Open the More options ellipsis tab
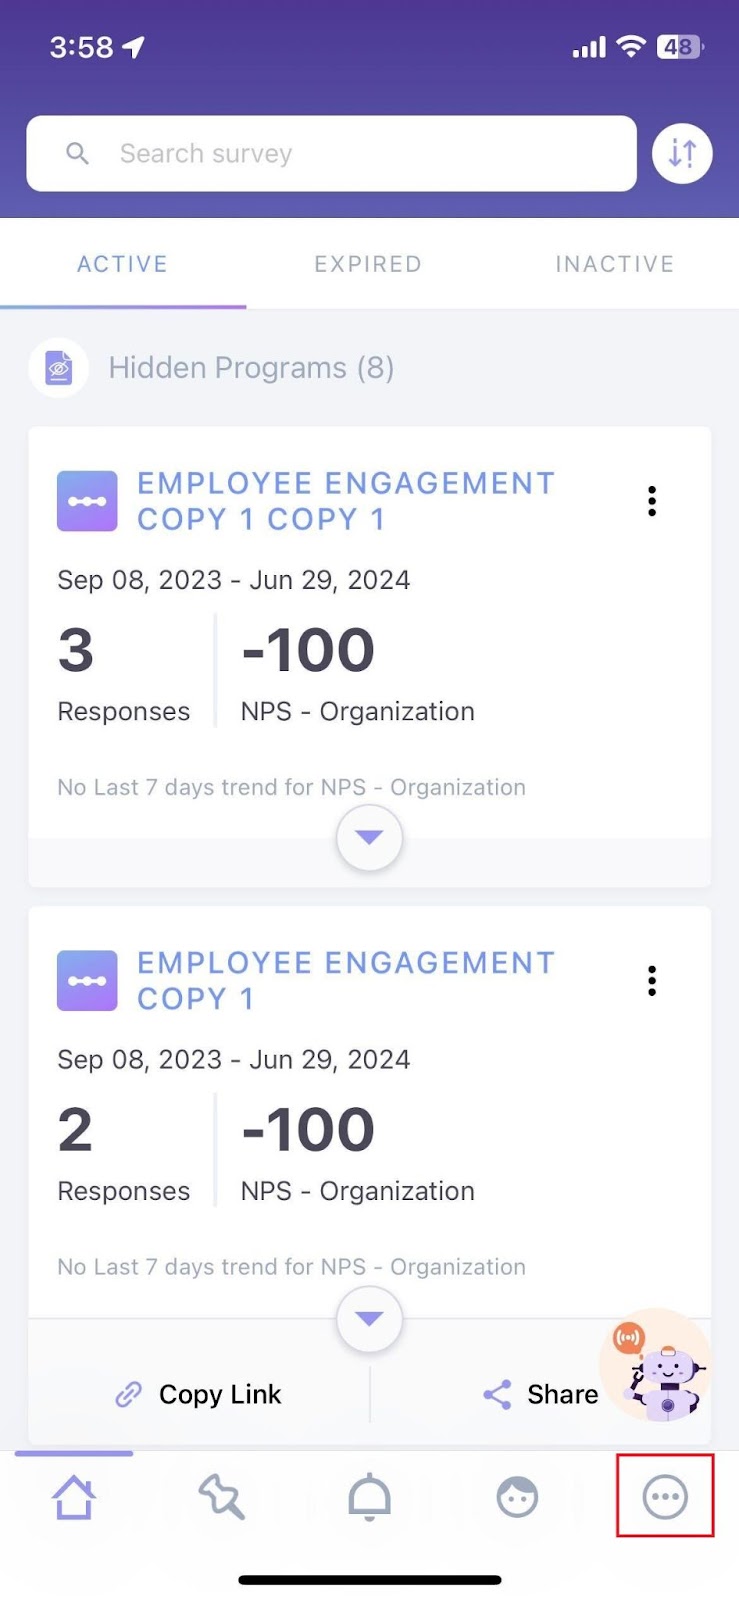This screenshot has width=739, height=1600. click(665, 1497)
